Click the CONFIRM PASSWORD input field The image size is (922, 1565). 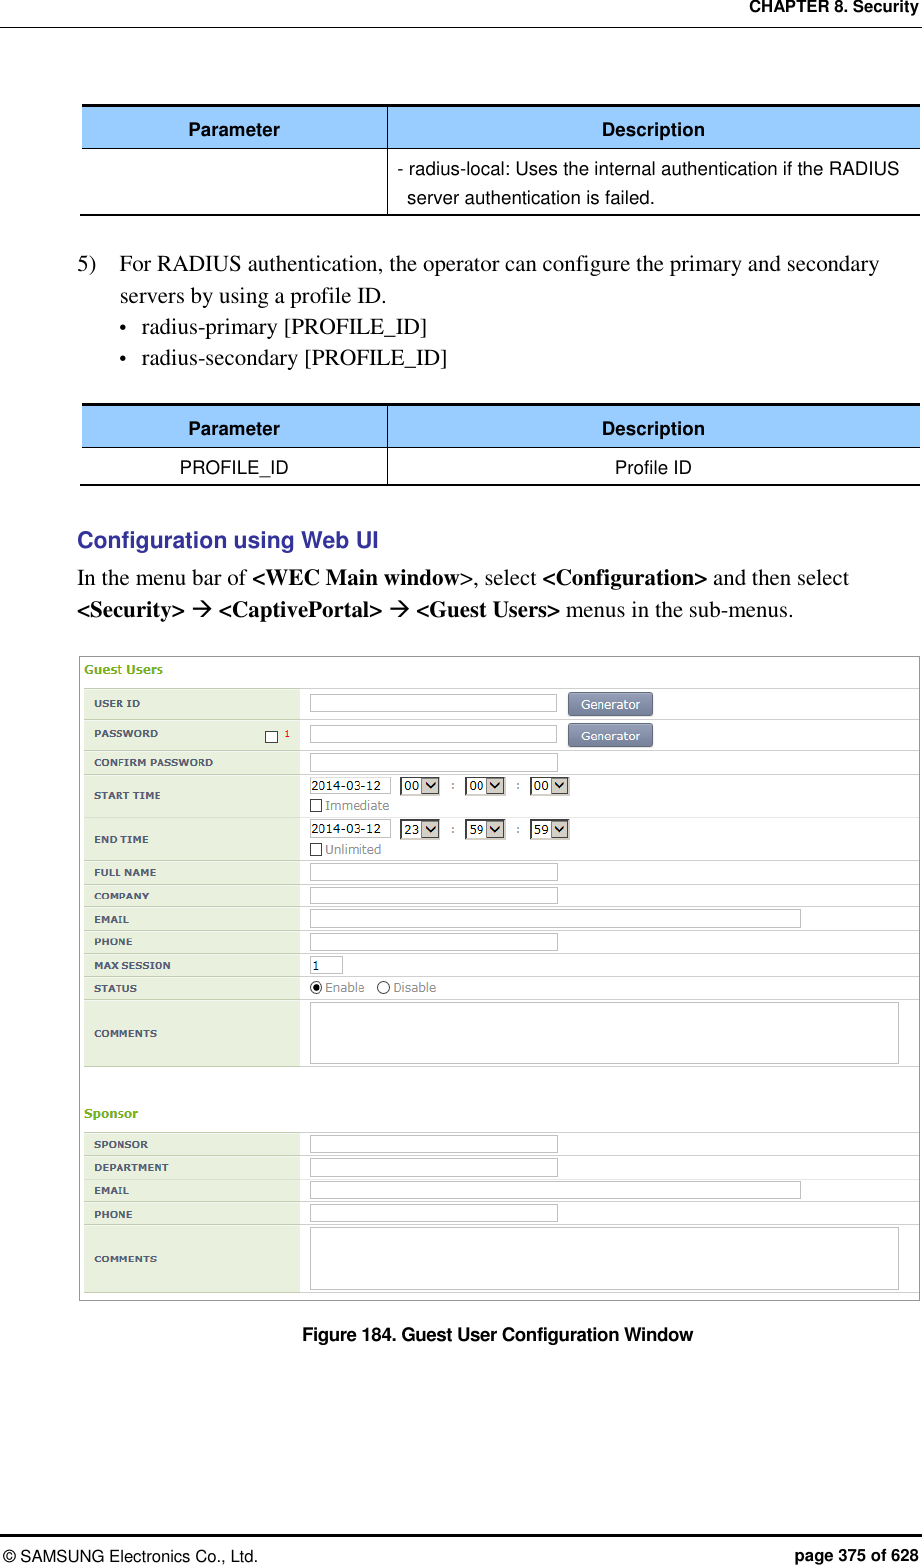point(433,761)
